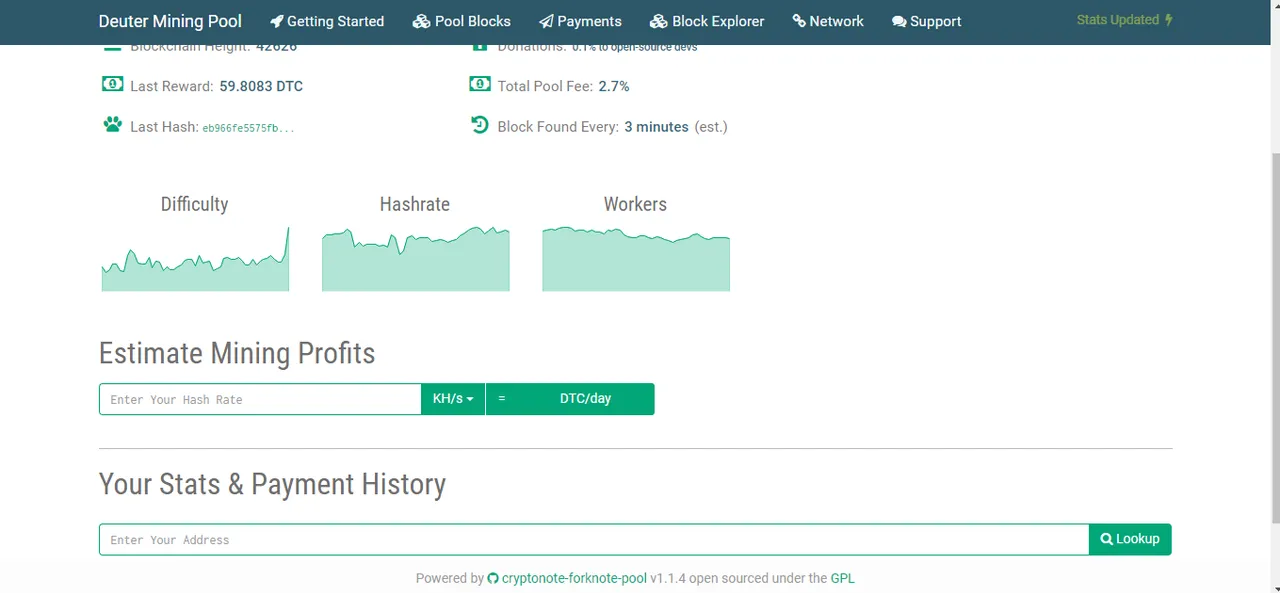Click the cubes icon beside Block Explorer
Image resolution: width=1280 pixels, height=593 pixels.
pos(658,21)
